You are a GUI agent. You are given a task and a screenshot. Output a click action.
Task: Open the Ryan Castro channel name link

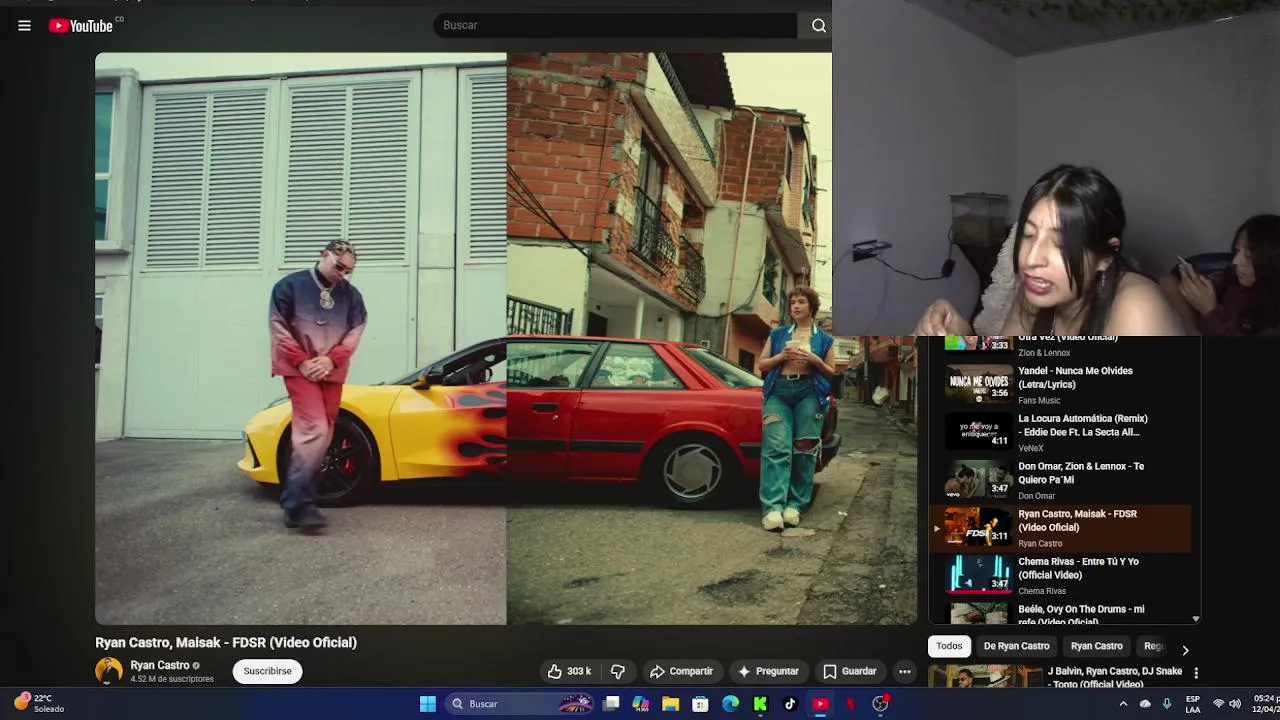click(160, 665)
